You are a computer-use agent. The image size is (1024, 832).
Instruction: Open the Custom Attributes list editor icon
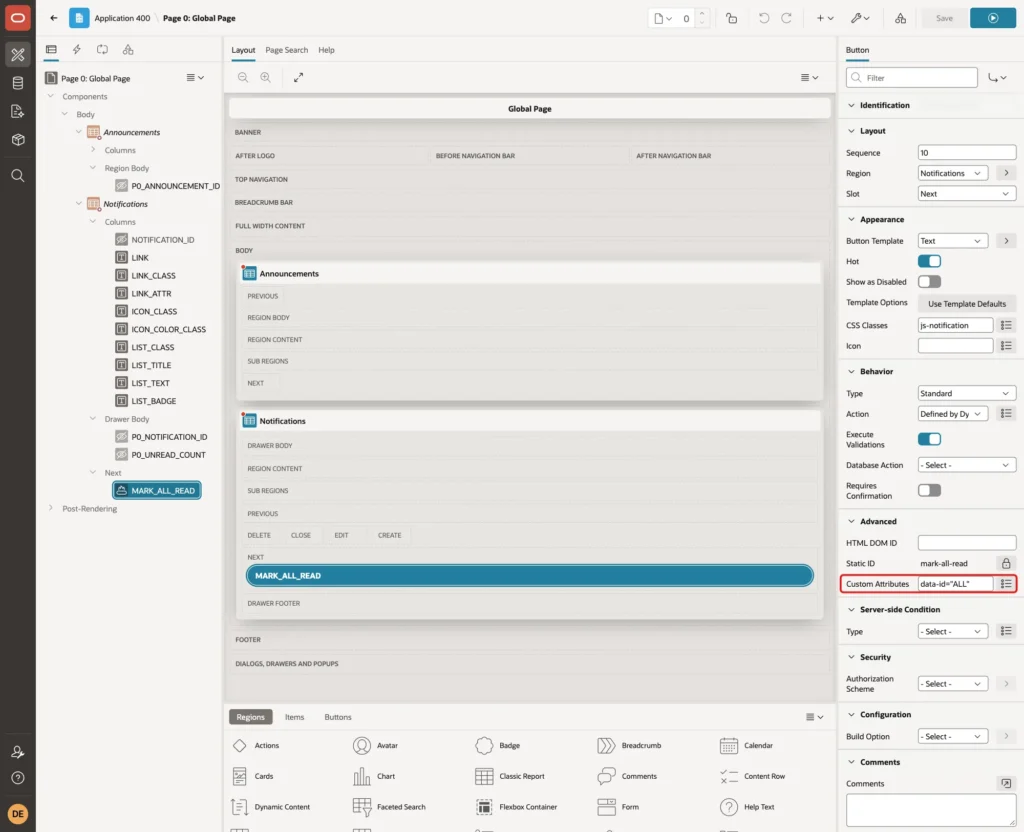click(1006, 584)
